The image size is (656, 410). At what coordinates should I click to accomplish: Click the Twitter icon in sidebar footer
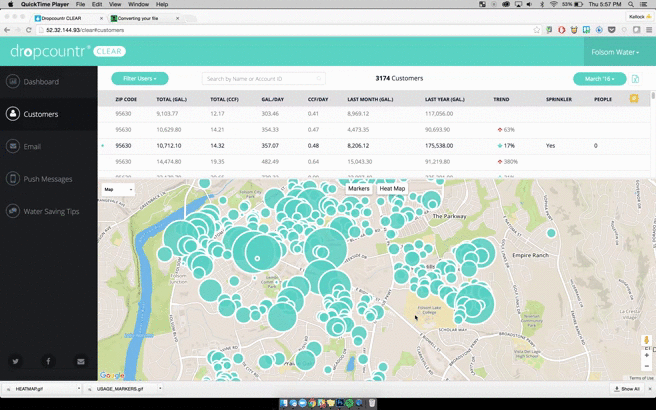15,361
